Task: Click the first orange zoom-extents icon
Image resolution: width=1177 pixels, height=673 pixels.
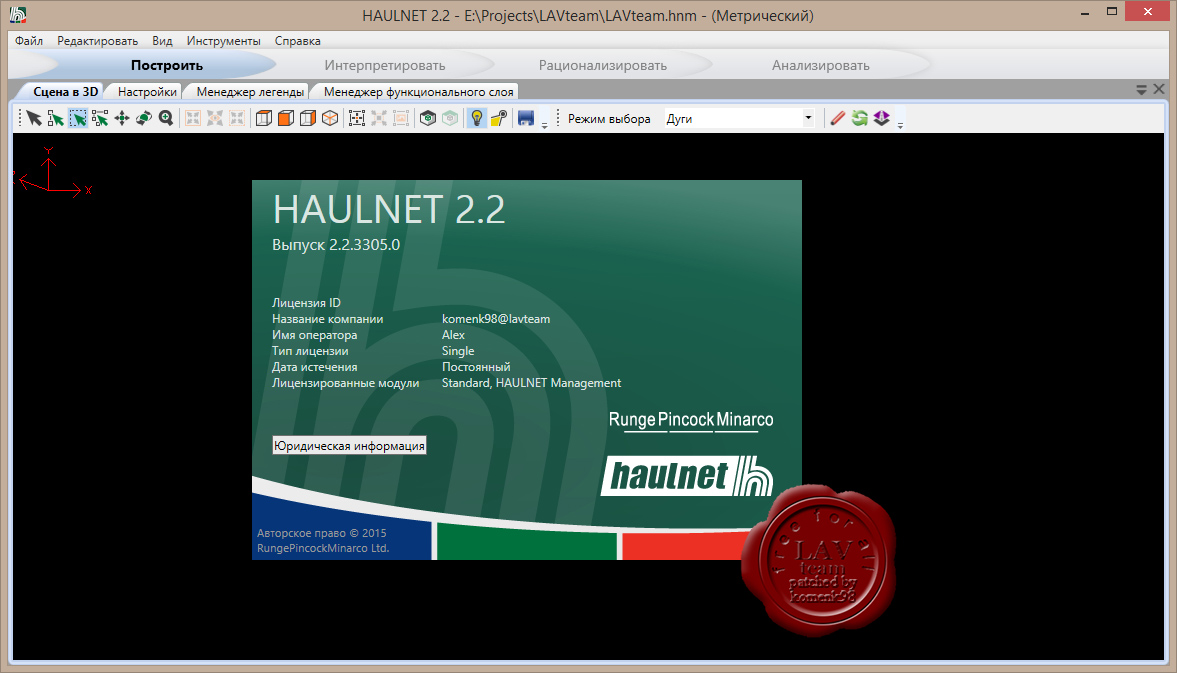Action: click(193, 119)
